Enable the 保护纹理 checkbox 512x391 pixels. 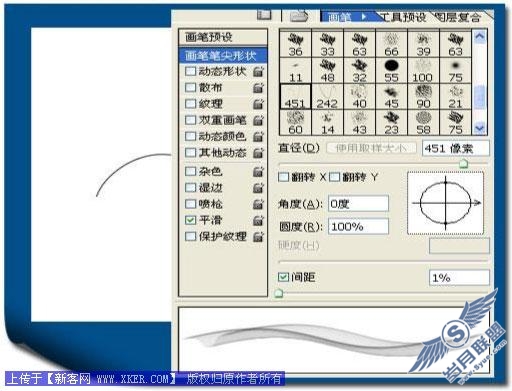tap(190, 236)
